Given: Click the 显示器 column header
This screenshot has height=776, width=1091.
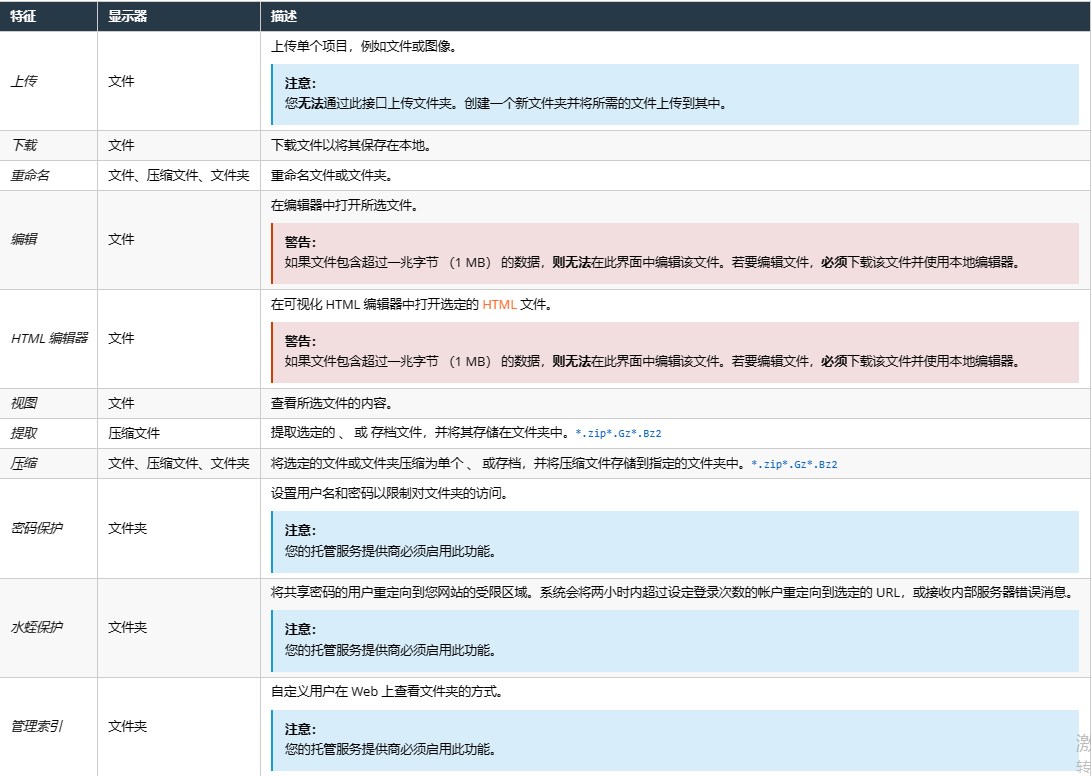Looking at the screenshot, I should (127, 16).
